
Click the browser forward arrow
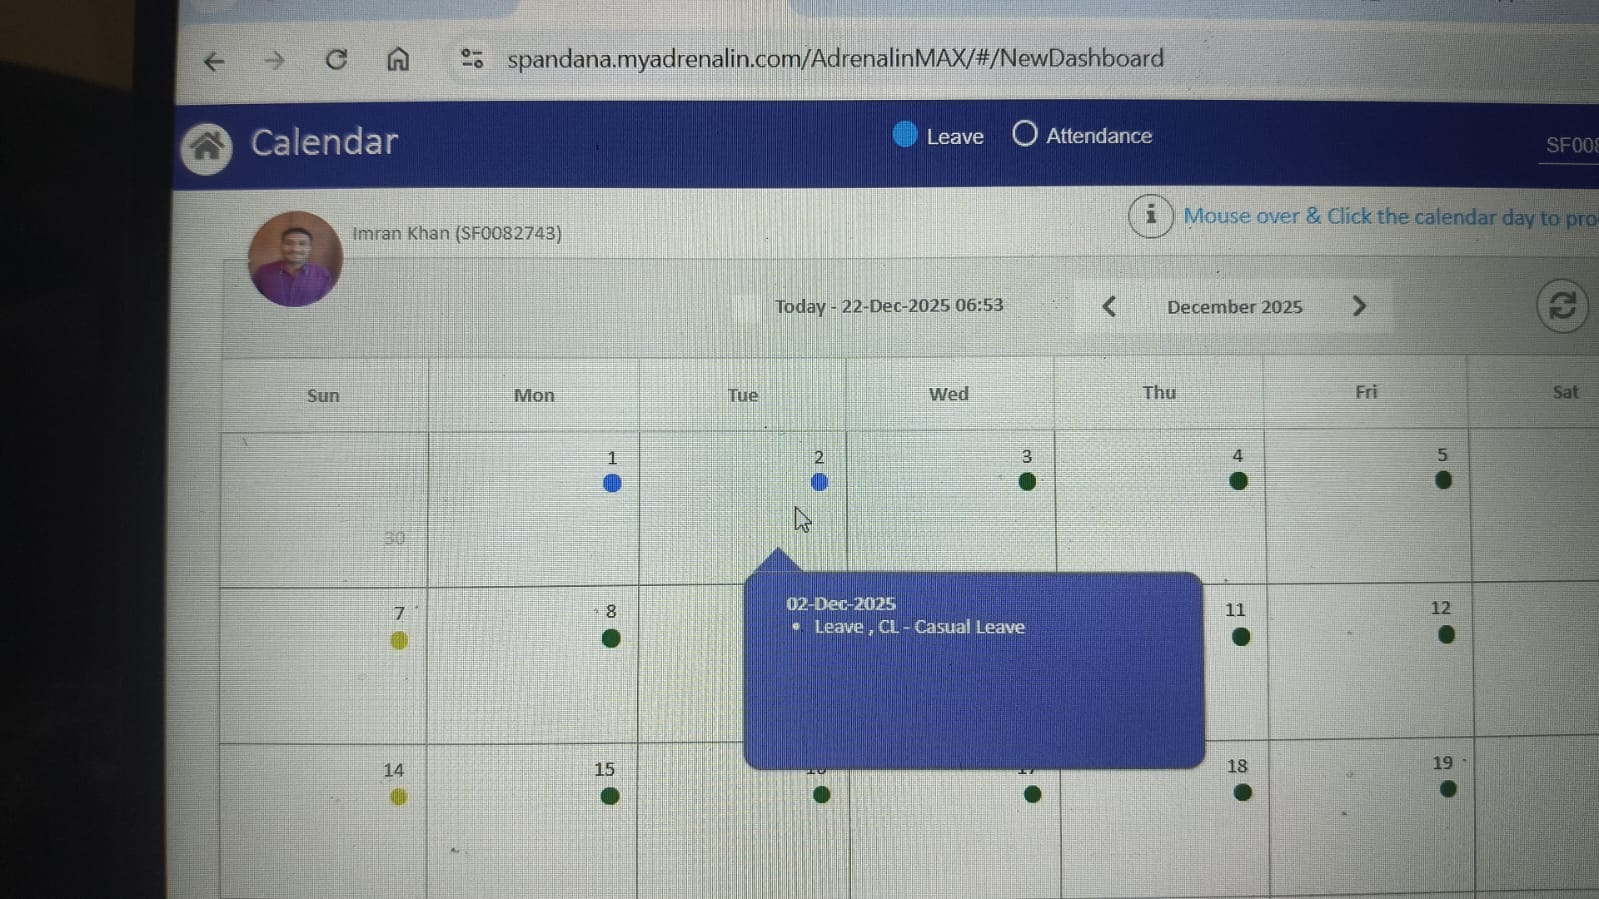pyautogui.click(x=274, y=61)
